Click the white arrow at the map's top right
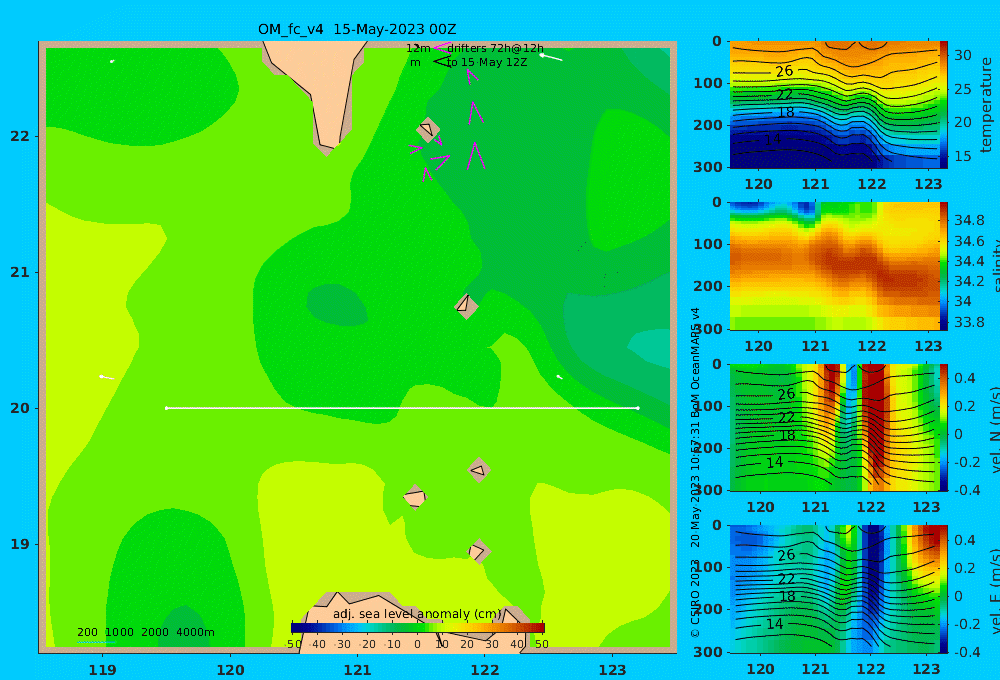 (x=552, y=57)
